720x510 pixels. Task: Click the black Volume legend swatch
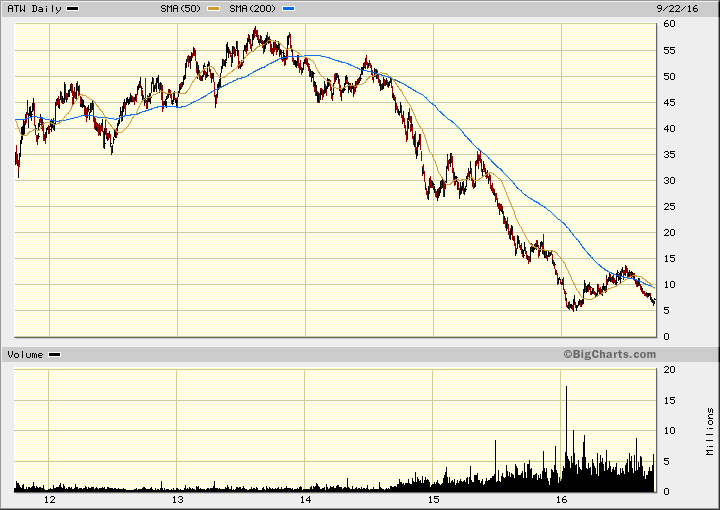[x=54, y=355]
